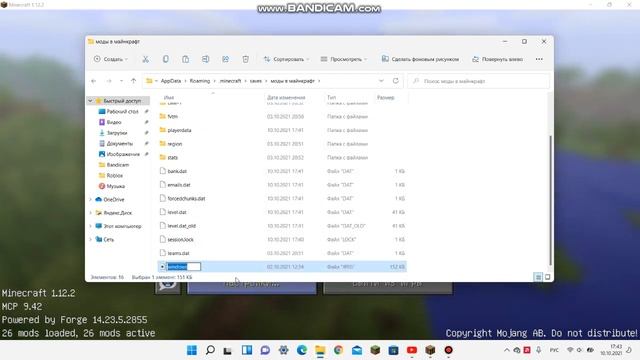This screenshot has width=640, height=360.
Task: Open Task View on the taskbar
Action: (228, 350)
